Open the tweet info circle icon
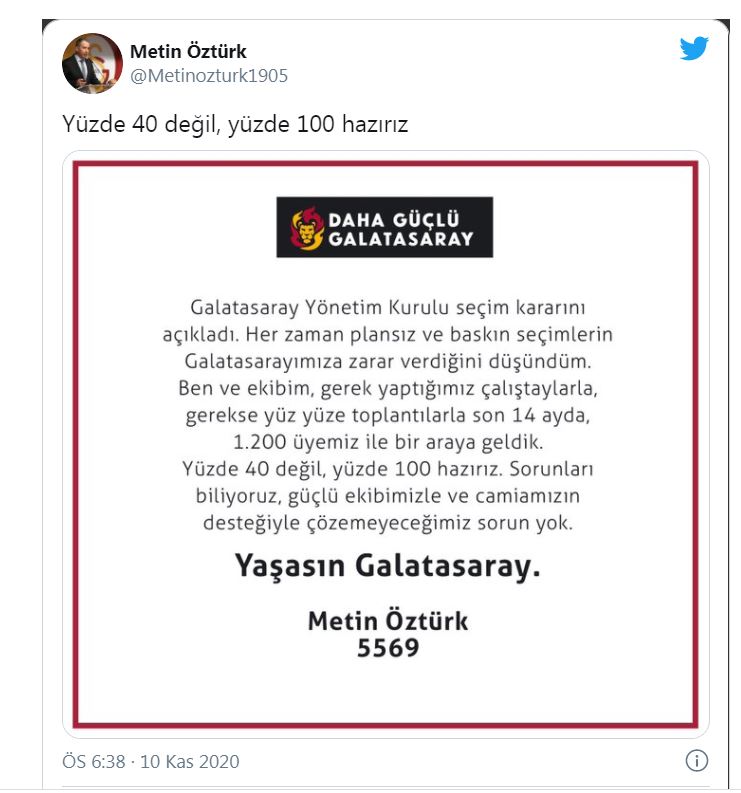Image resolution: width=741 pixels, height=793 pixels. point(696,760)
